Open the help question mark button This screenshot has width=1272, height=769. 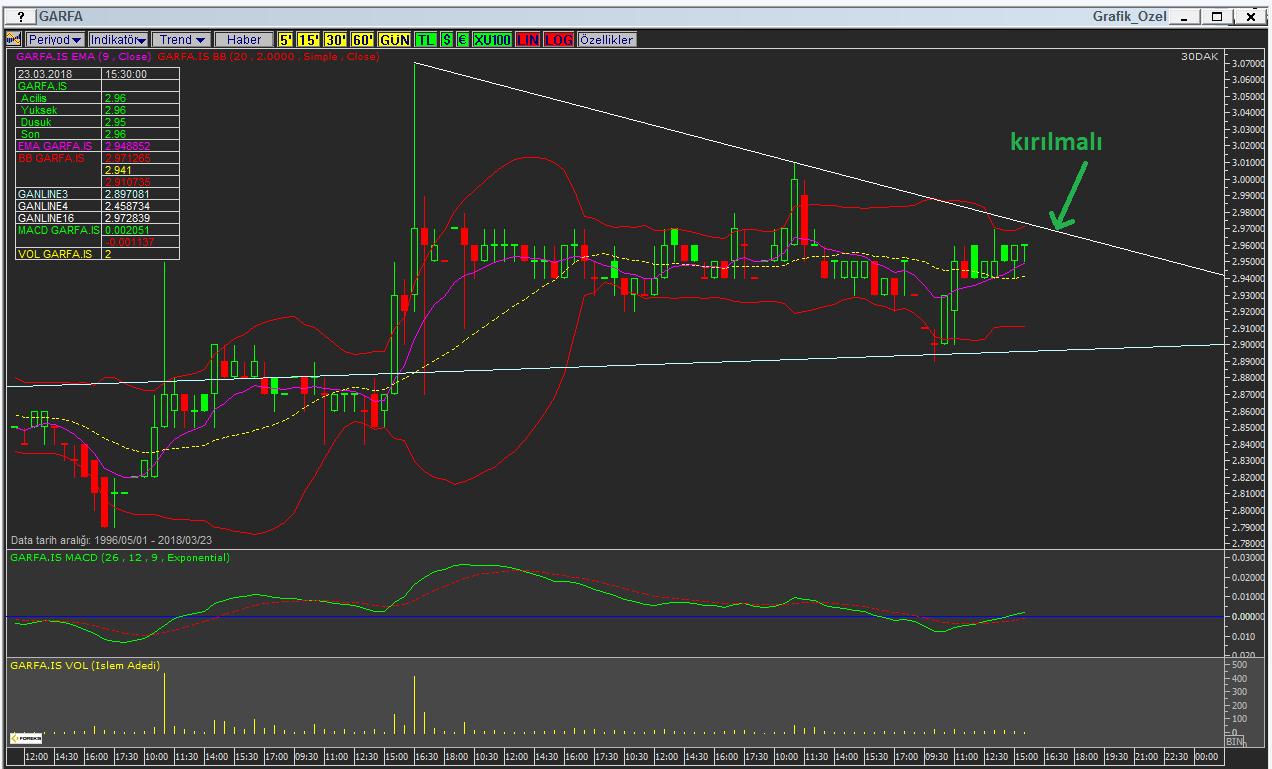point(19,17)
